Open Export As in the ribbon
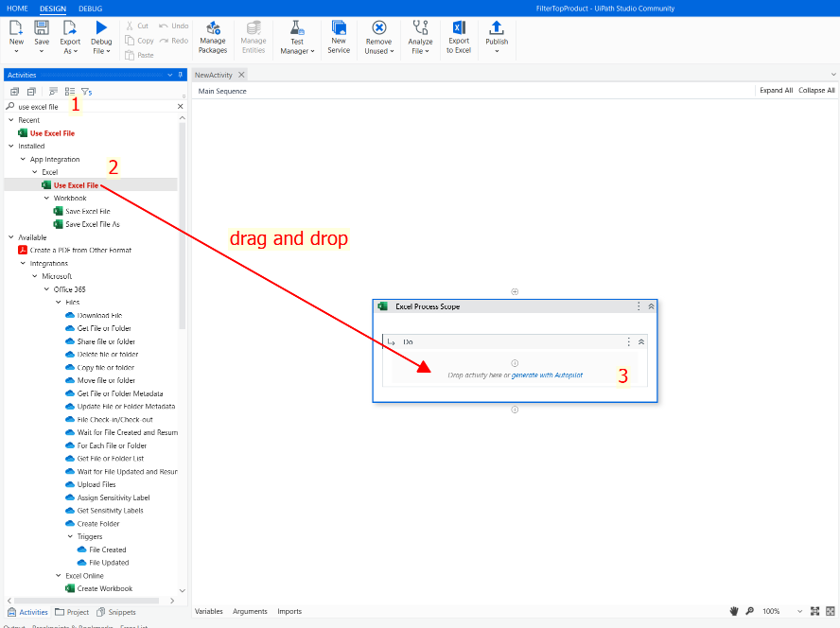 pos(70,37)
